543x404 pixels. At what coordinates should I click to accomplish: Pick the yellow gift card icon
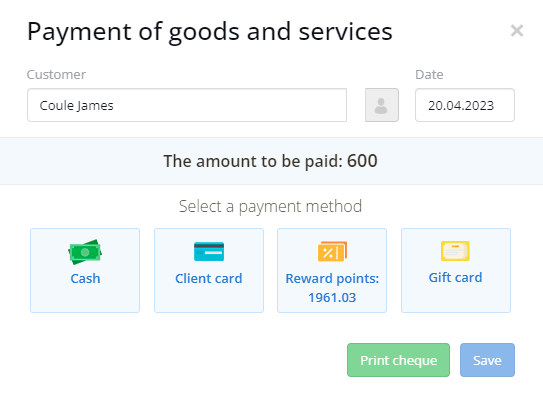click(x=455, y=251)
